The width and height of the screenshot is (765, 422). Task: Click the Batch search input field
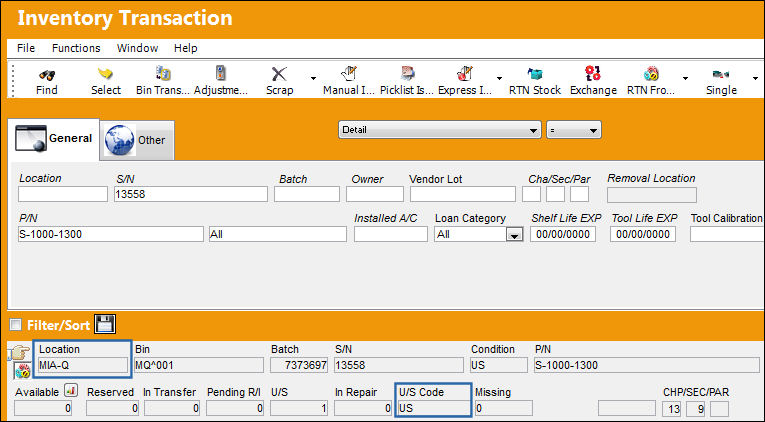point(307,194)
